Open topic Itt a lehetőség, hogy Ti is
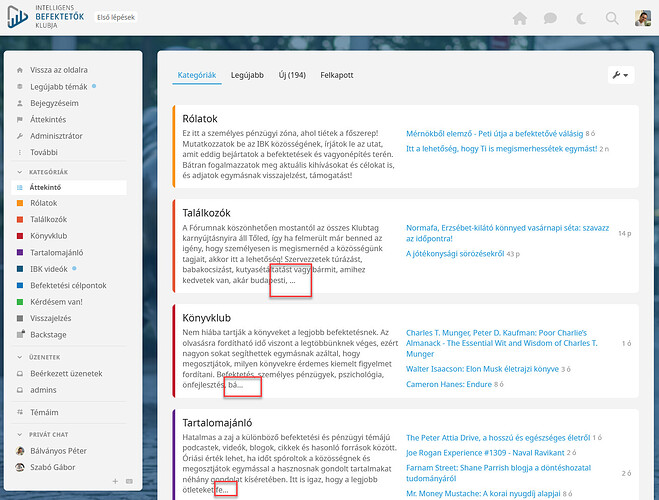The height and width of the screenshot is (500, 659). coord(501,149)
